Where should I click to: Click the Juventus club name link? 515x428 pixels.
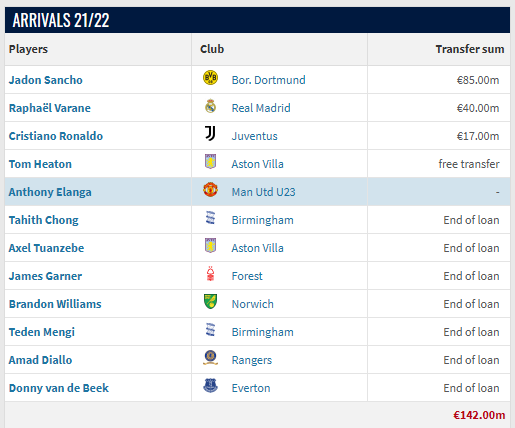point(254,136)
